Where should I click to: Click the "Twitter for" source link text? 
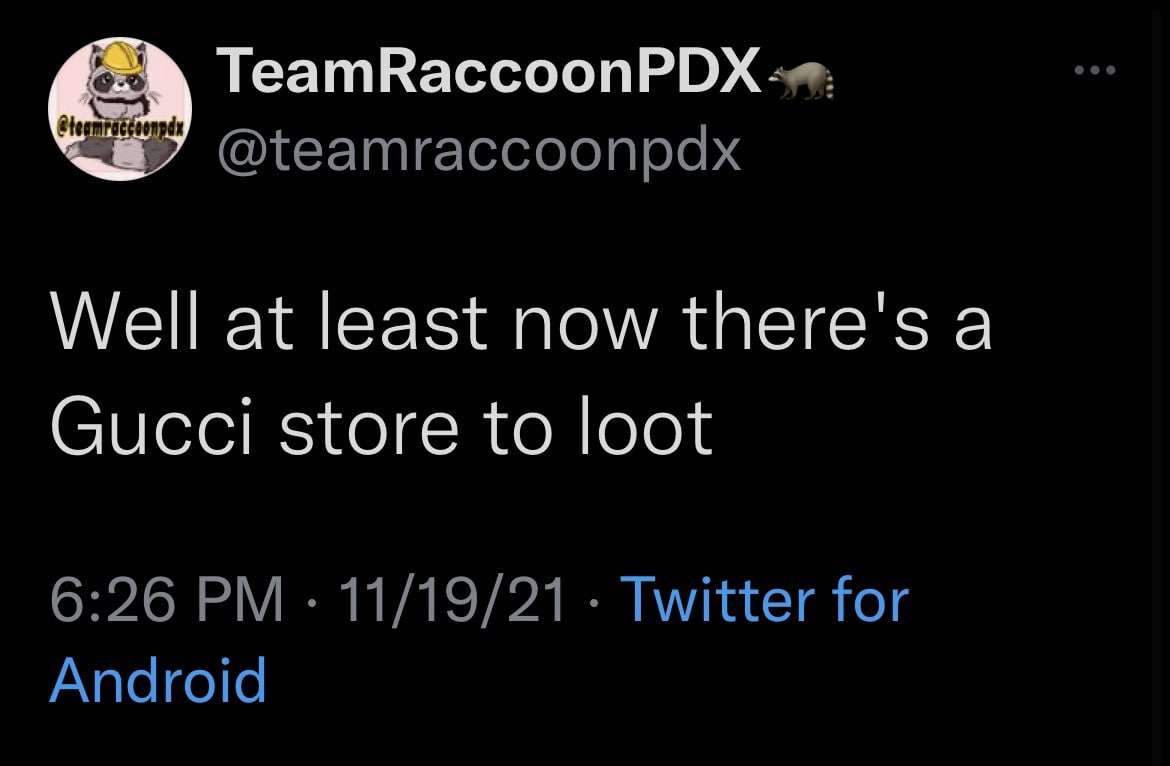coord(764,600)
